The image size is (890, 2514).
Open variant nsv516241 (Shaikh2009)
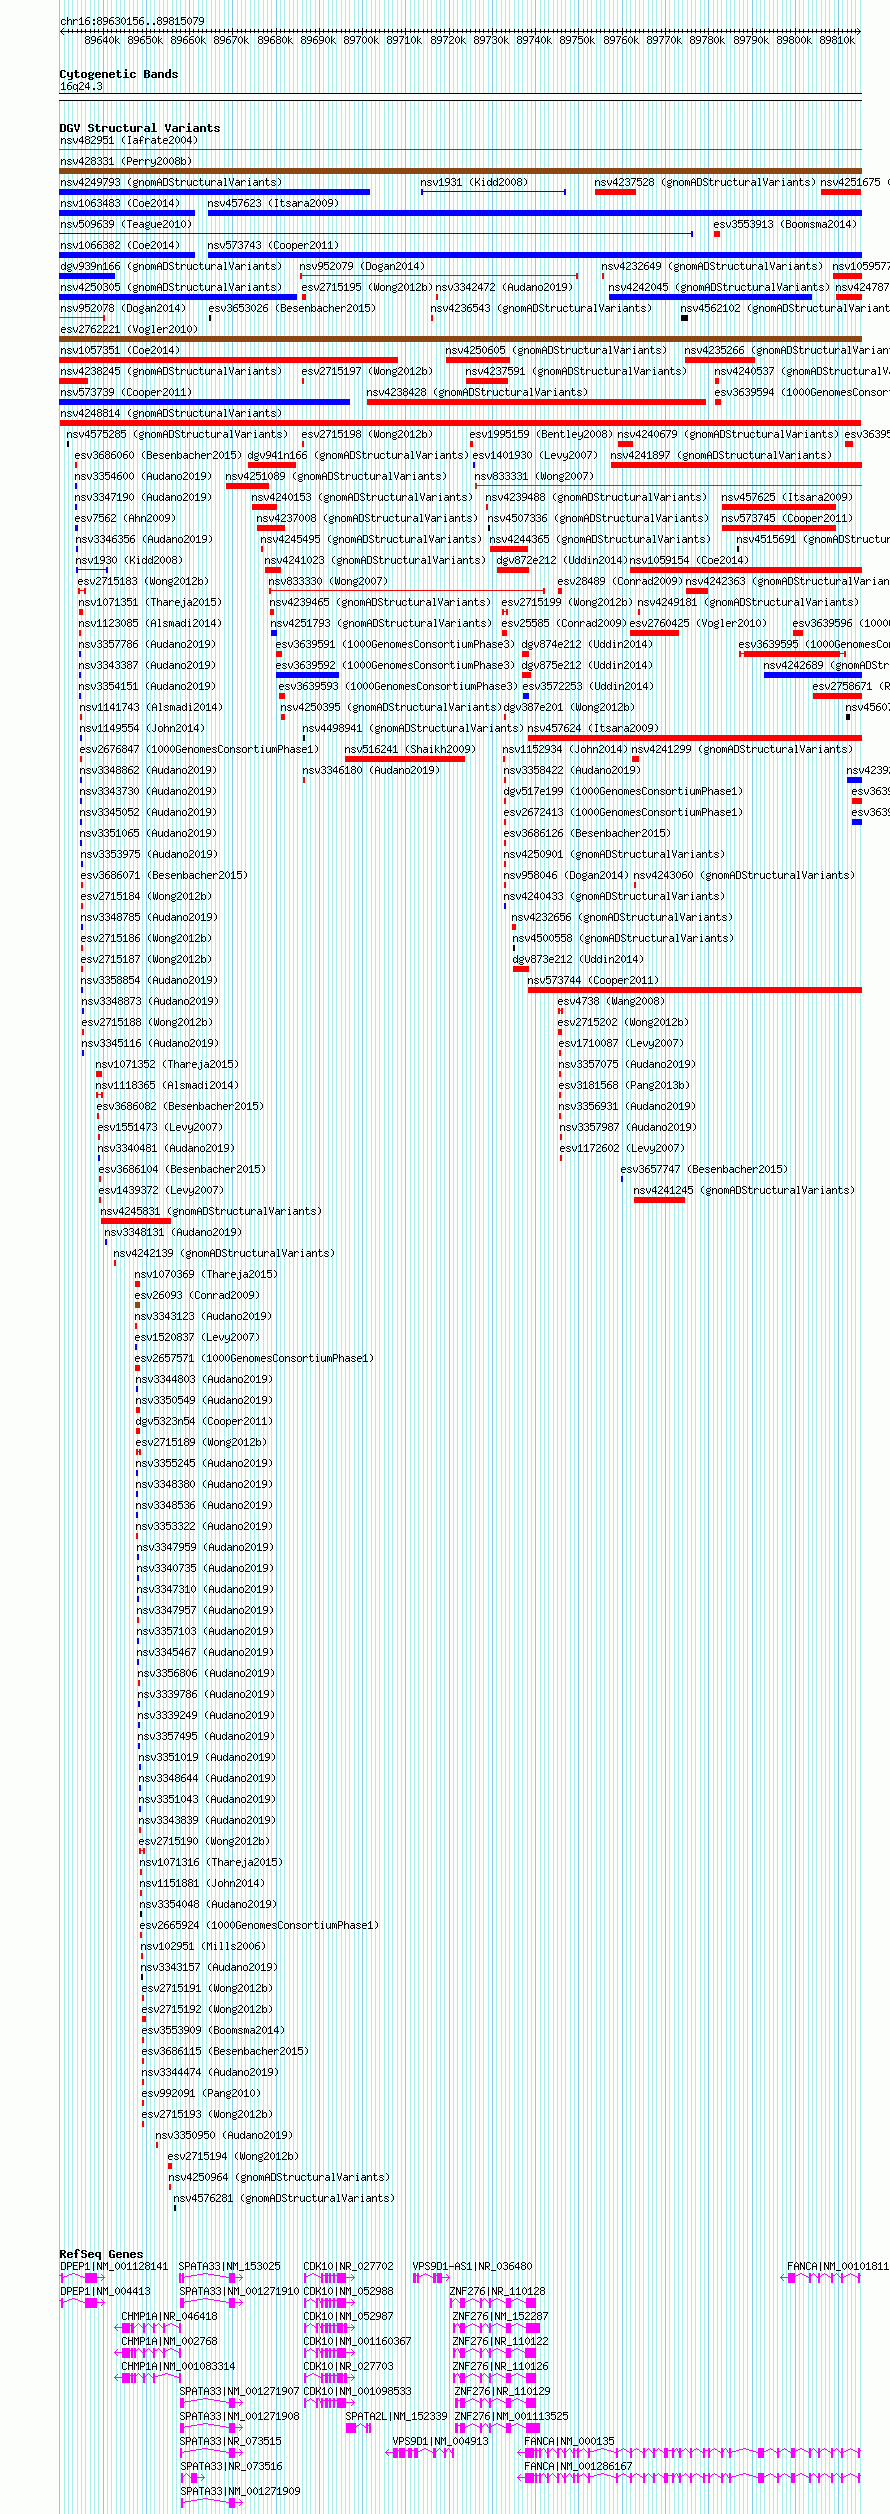point(411,749)
